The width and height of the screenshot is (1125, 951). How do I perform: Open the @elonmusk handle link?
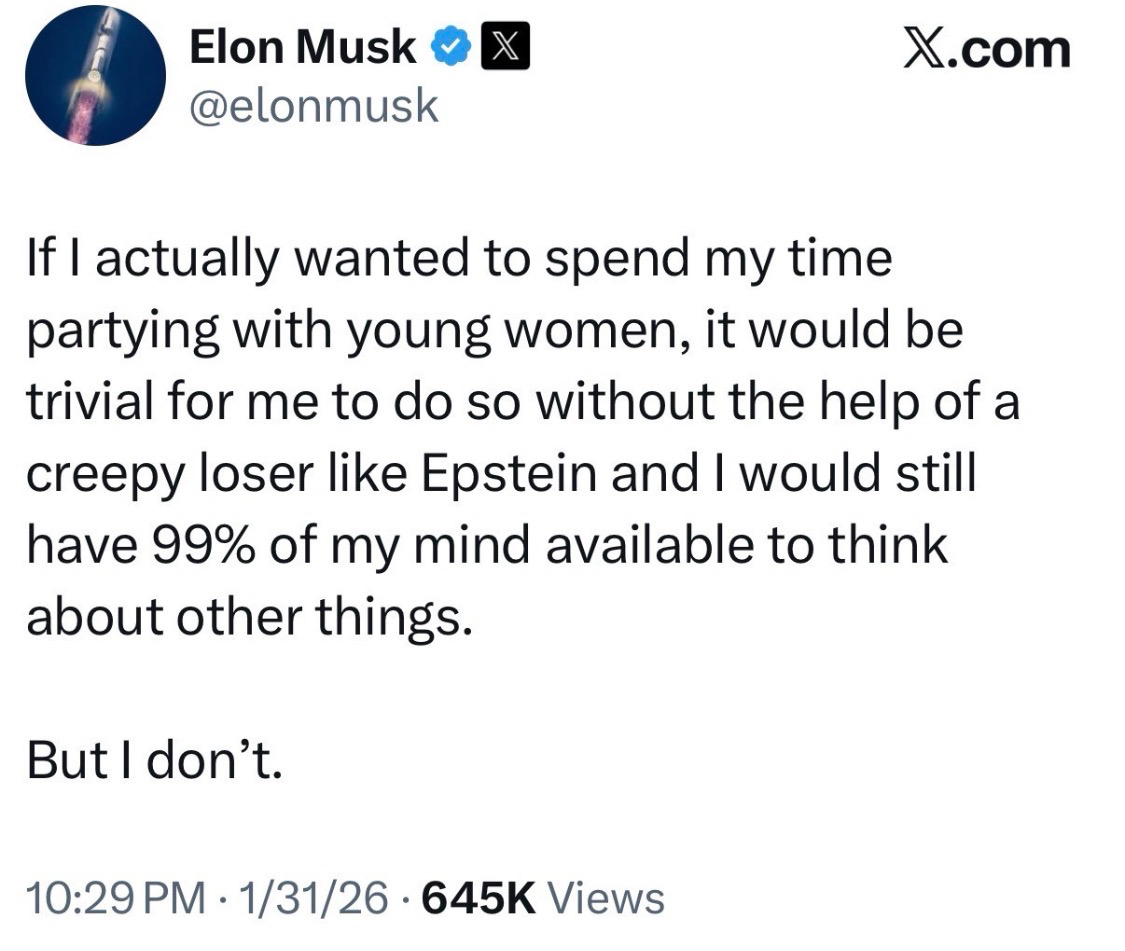click(313, 106)
